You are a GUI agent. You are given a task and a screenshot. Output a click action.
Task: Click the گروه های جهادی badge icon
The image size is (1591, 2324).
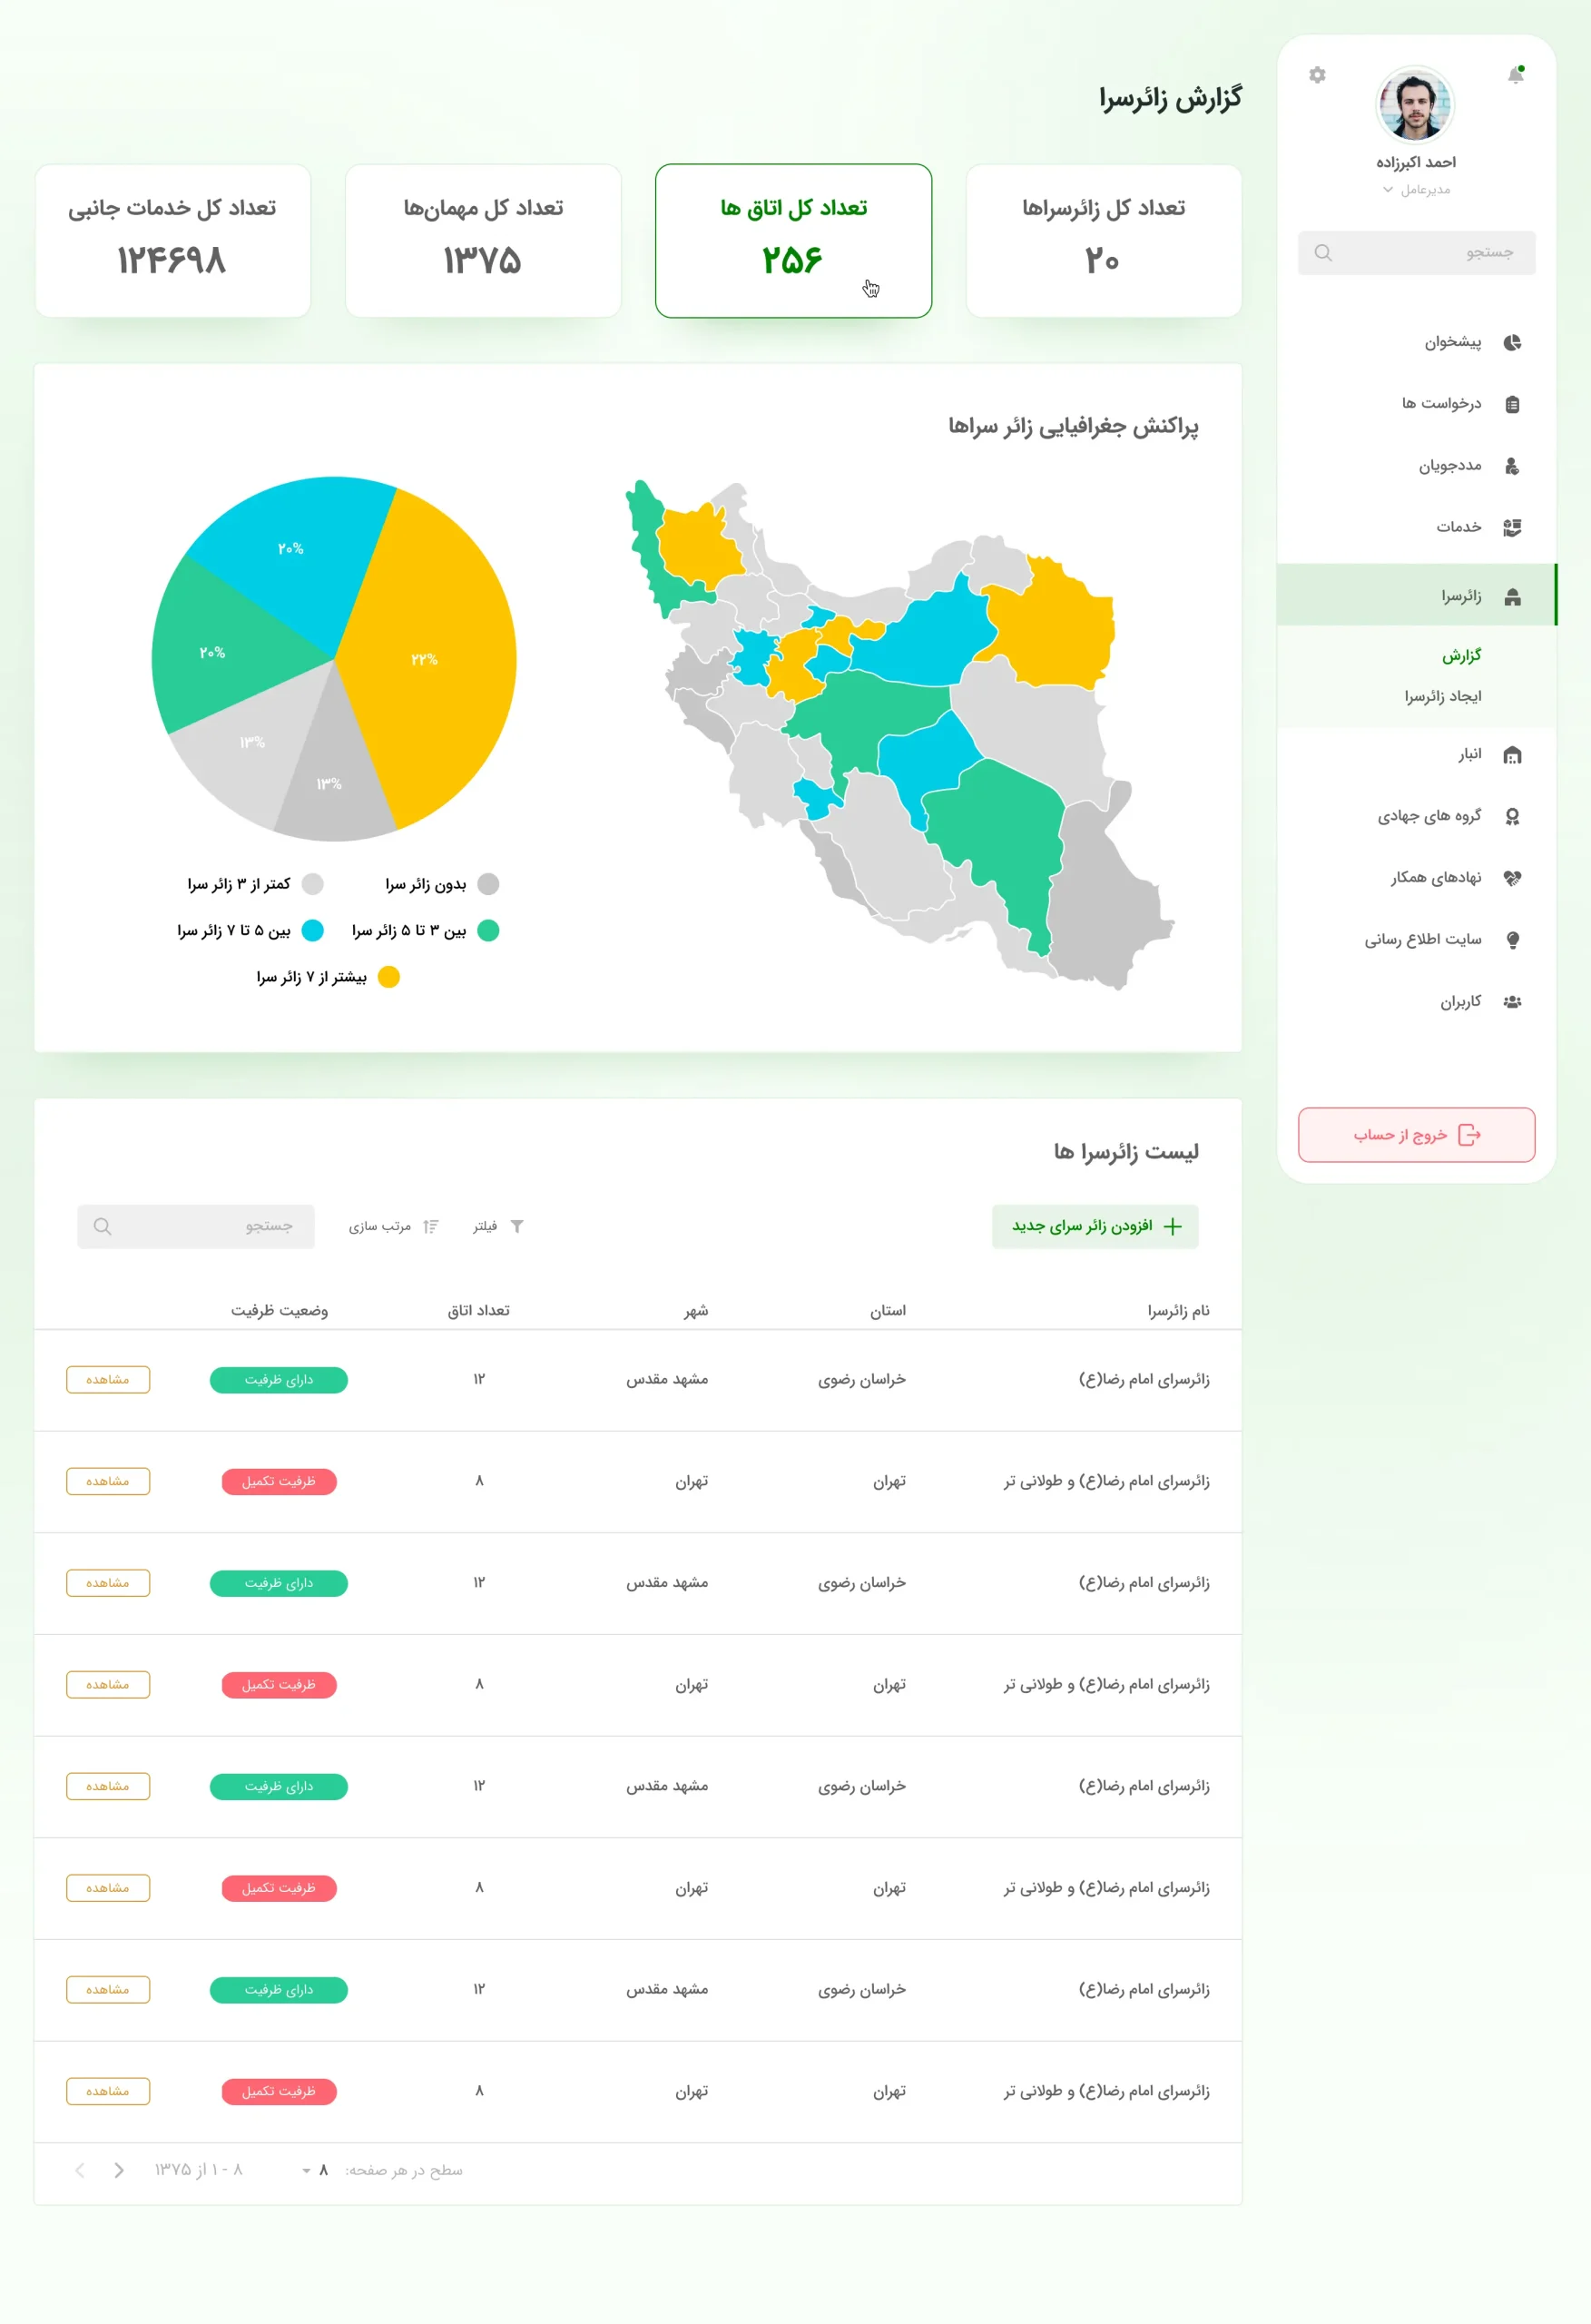point(1512,816)
